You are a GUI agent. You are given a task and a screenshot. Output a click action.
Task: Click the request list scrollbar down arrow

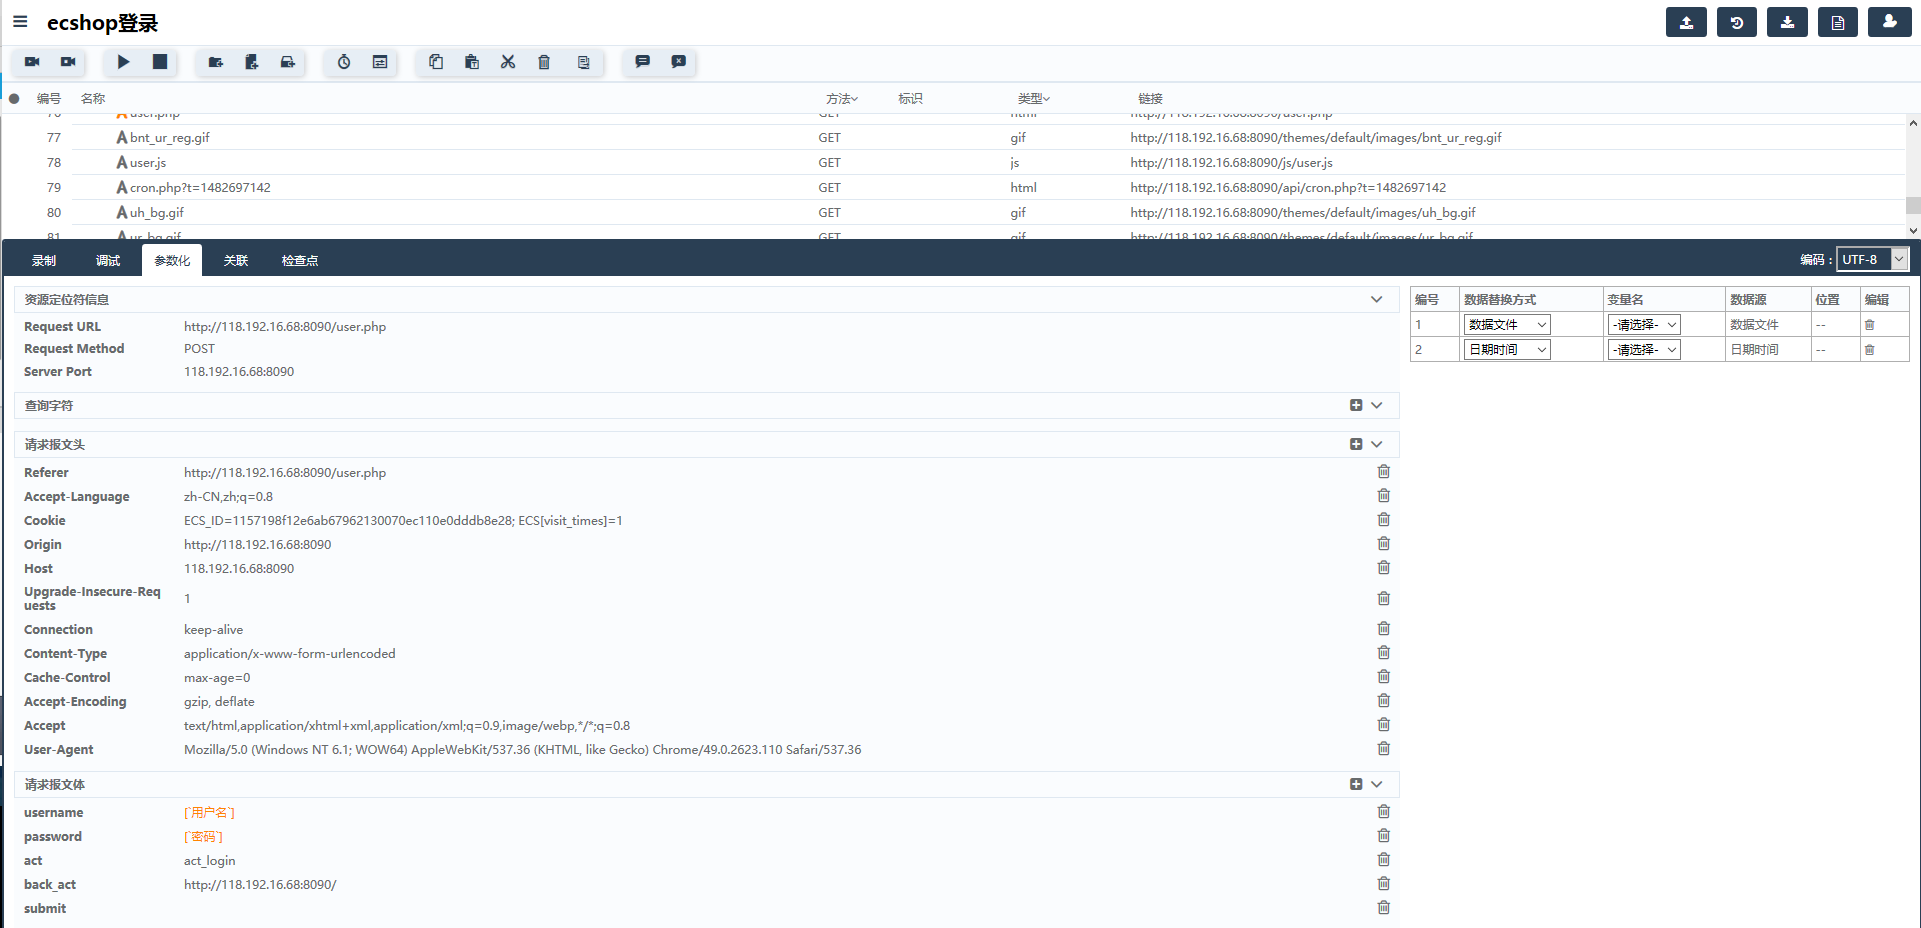(x=1913, y=230)
